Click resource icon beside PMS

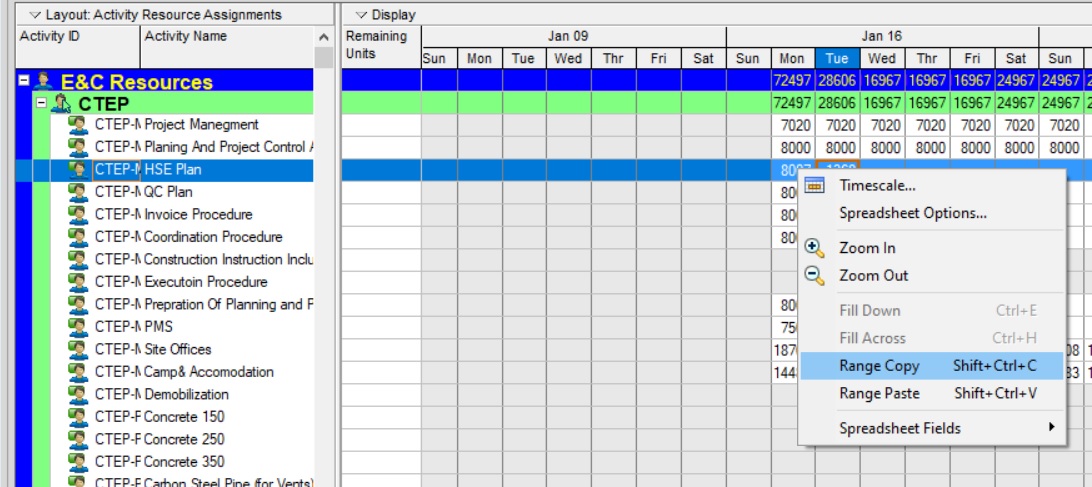[78, 327]
